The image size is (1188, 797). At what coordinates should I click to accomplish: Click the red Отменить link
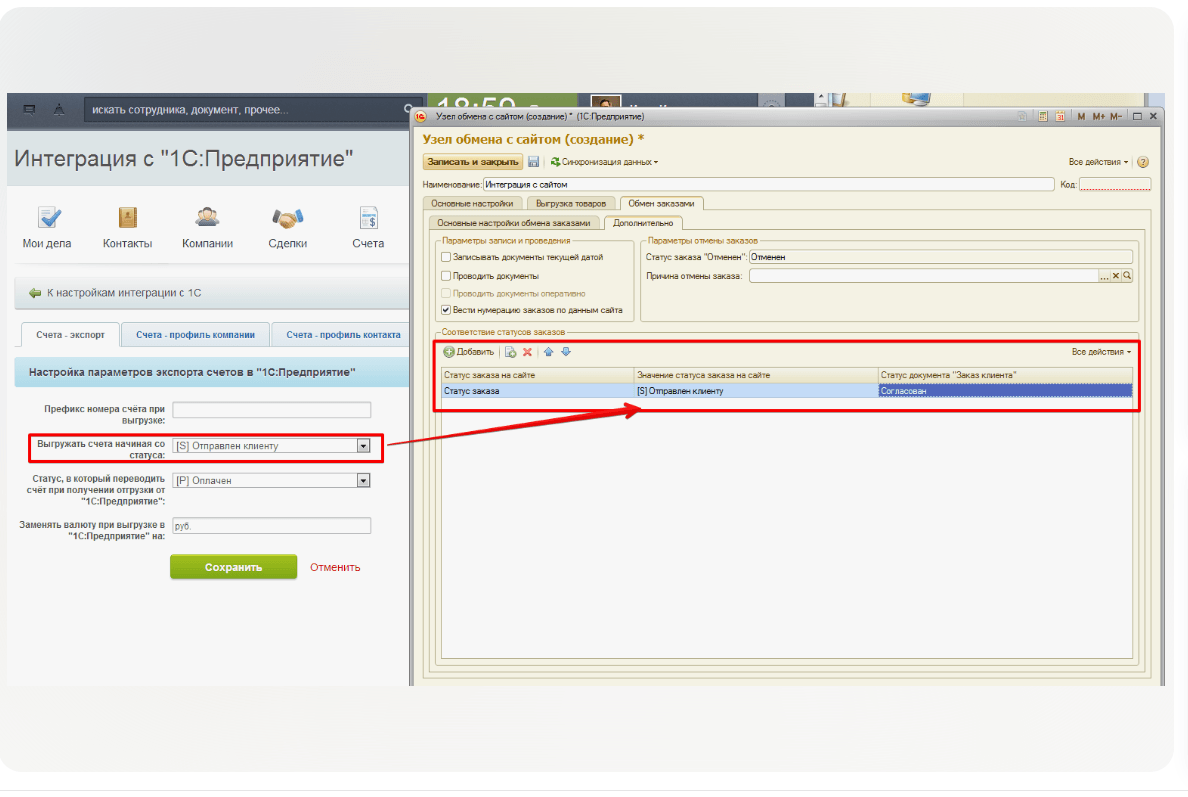click(x=335, y=567)
